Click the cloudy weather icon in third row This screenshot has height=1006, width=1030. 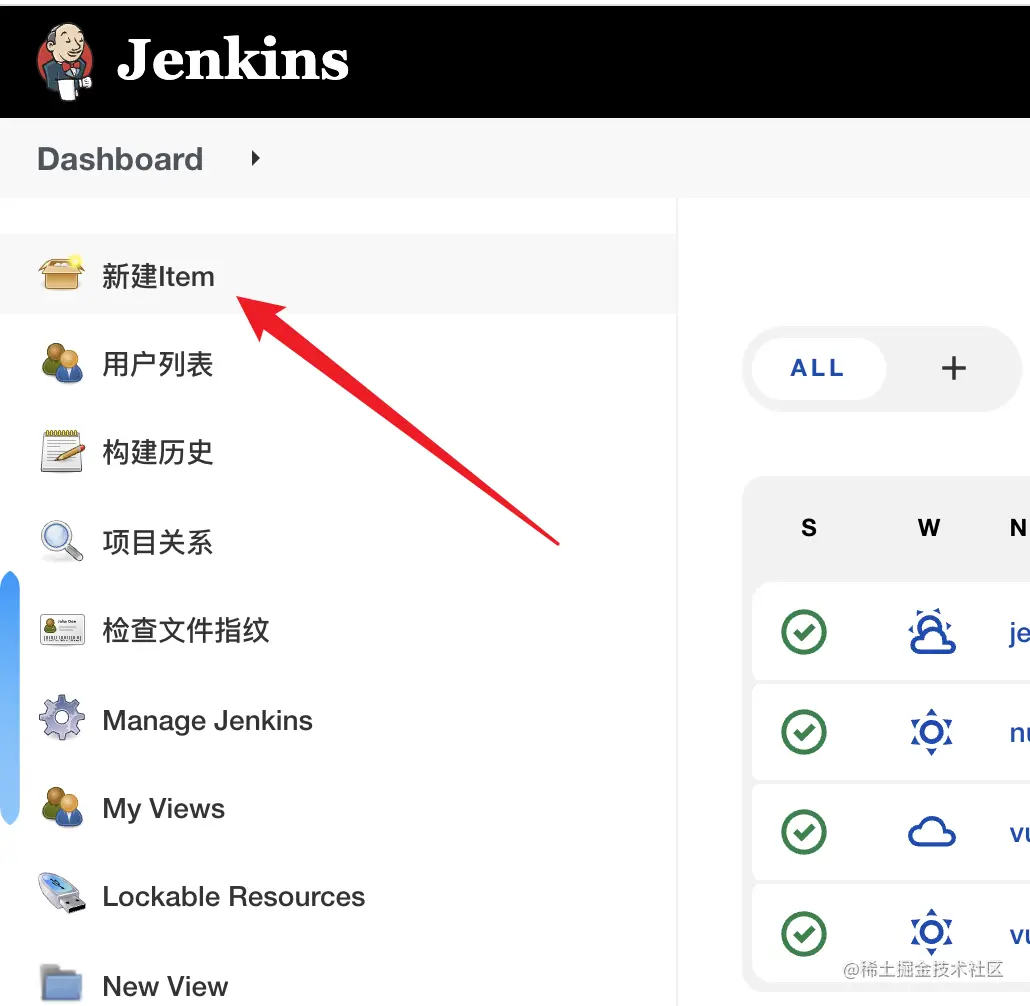(931, 832)
